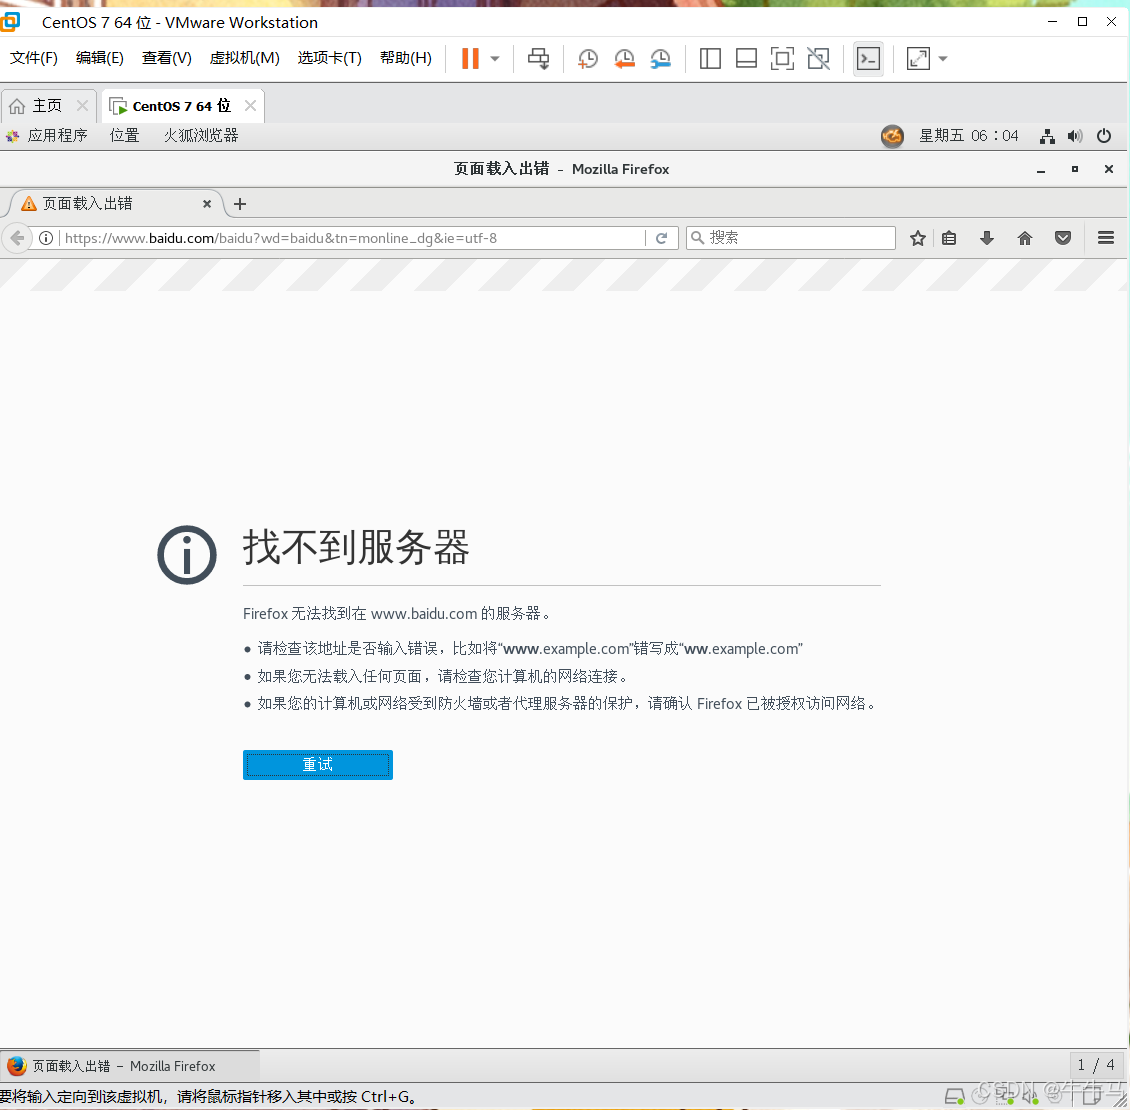Click the 重试 retry button

tap(318, 765)
